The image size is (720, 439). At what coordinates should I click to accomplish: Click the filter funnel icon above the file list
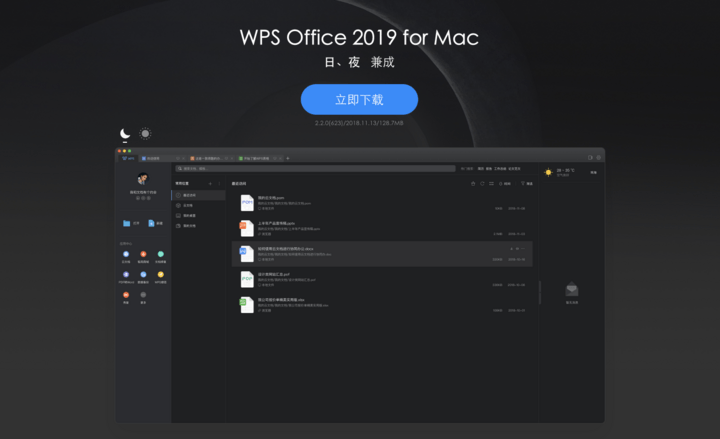coord(523,184)
